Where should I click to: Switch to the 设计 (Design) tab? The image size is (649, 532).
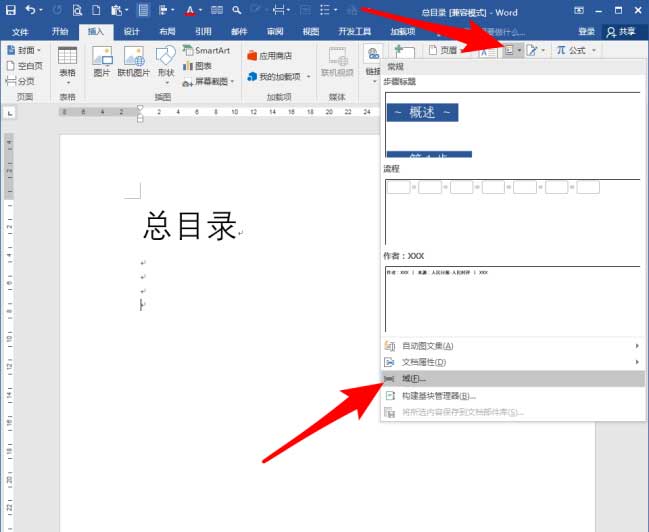[131, 31]
